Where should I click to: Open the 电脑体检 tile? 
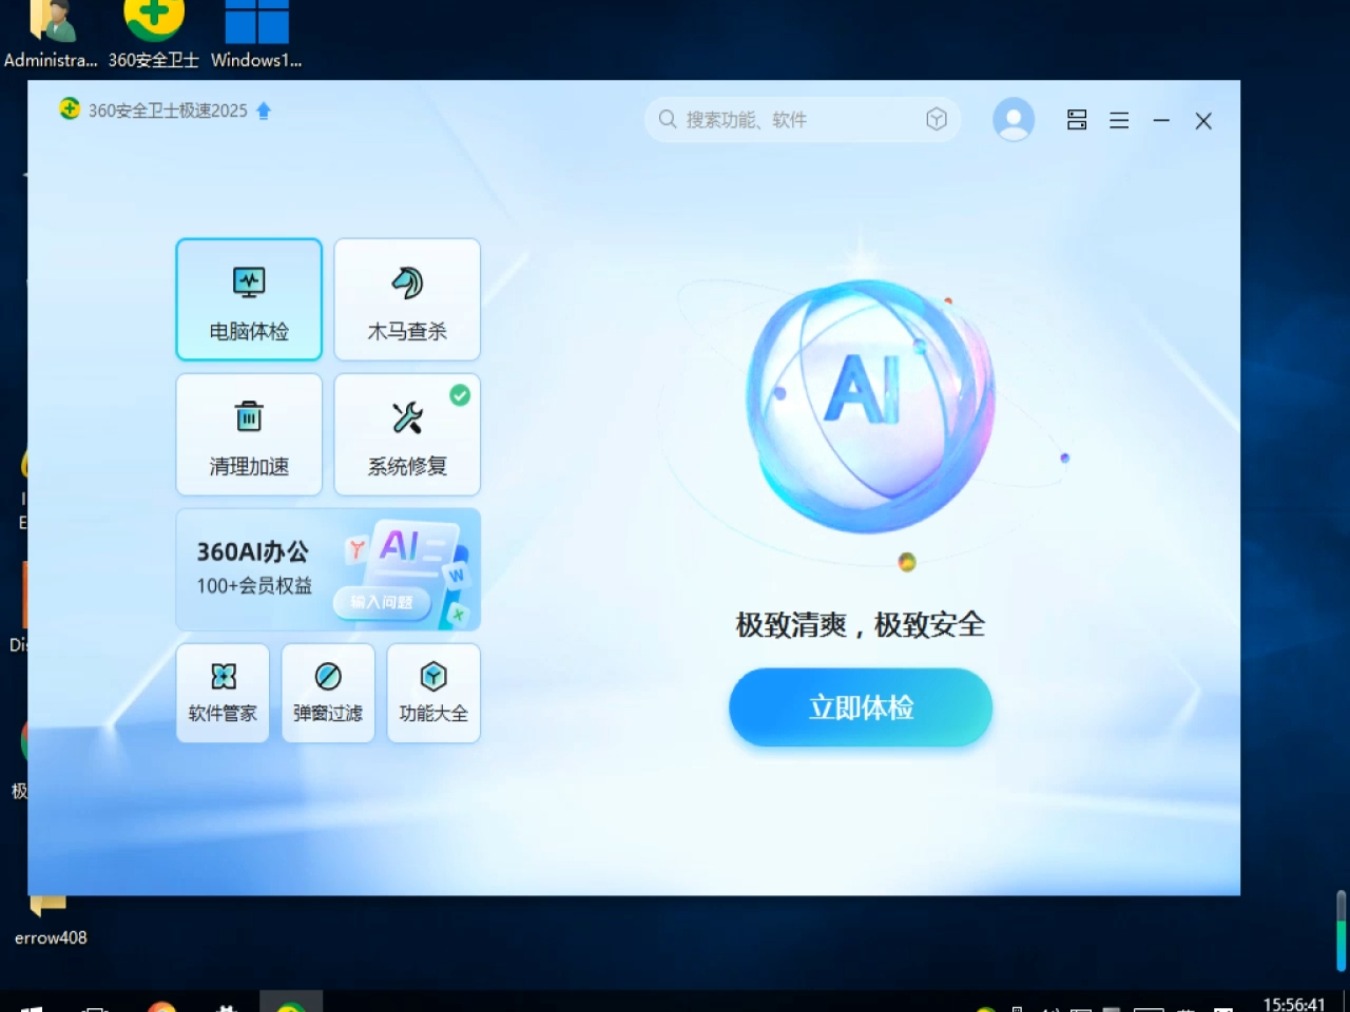[249, 299]
